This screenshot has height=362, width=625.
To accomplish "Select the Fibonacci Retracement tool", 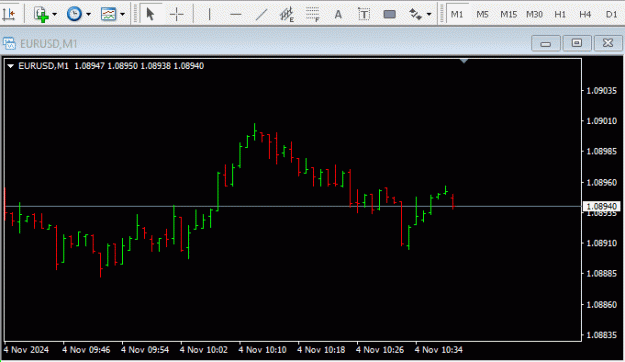I will (x=313, y=14).
